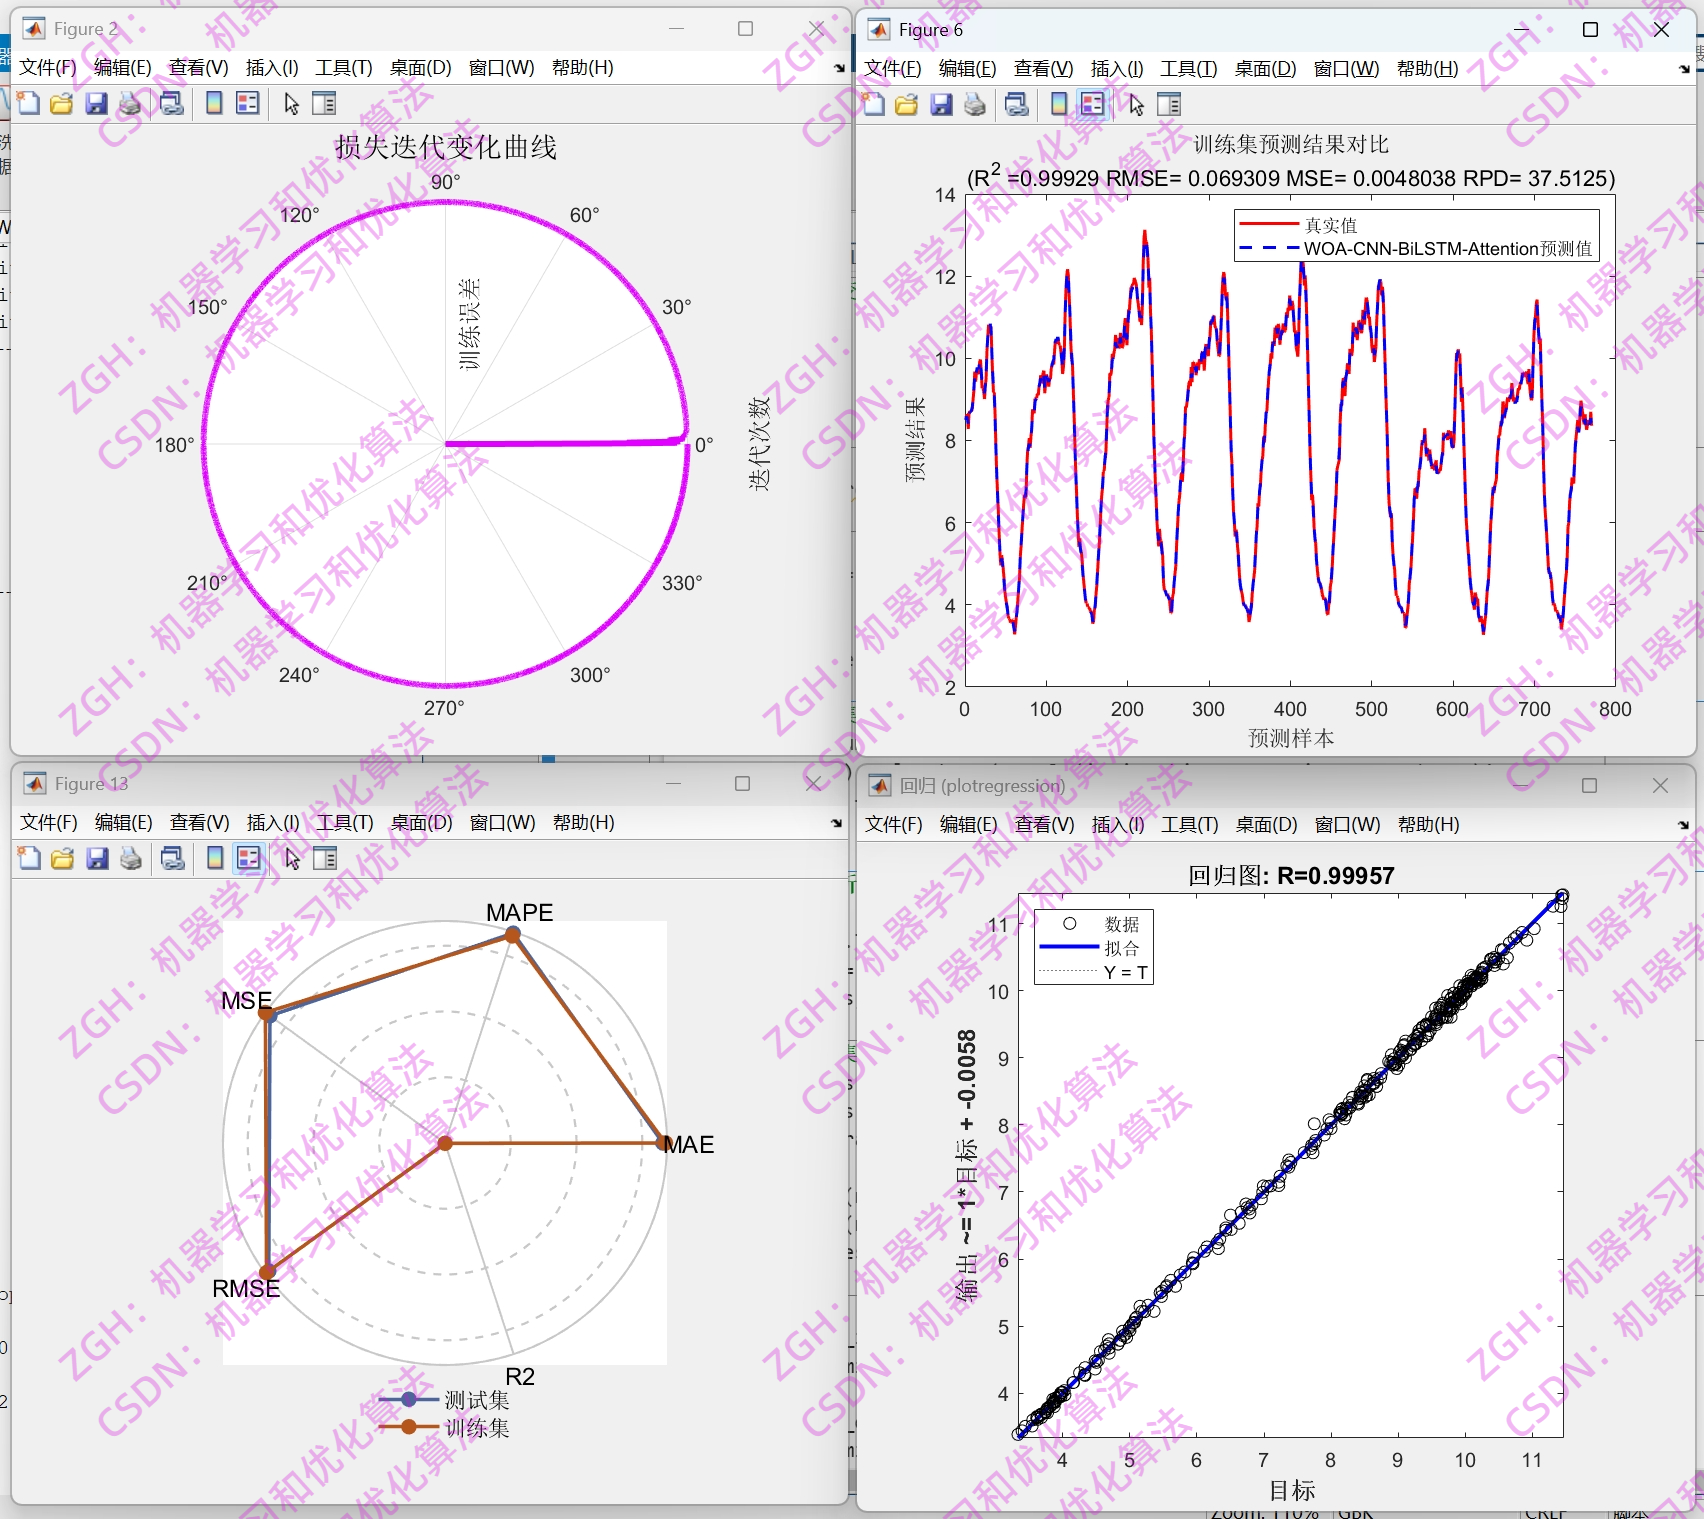Select WOA-CNN-BiLSTM-Attention预测值 legend entry
Viewport: 1704px width, 1519px height.
pyautogui.click(x=1416, y=248)
